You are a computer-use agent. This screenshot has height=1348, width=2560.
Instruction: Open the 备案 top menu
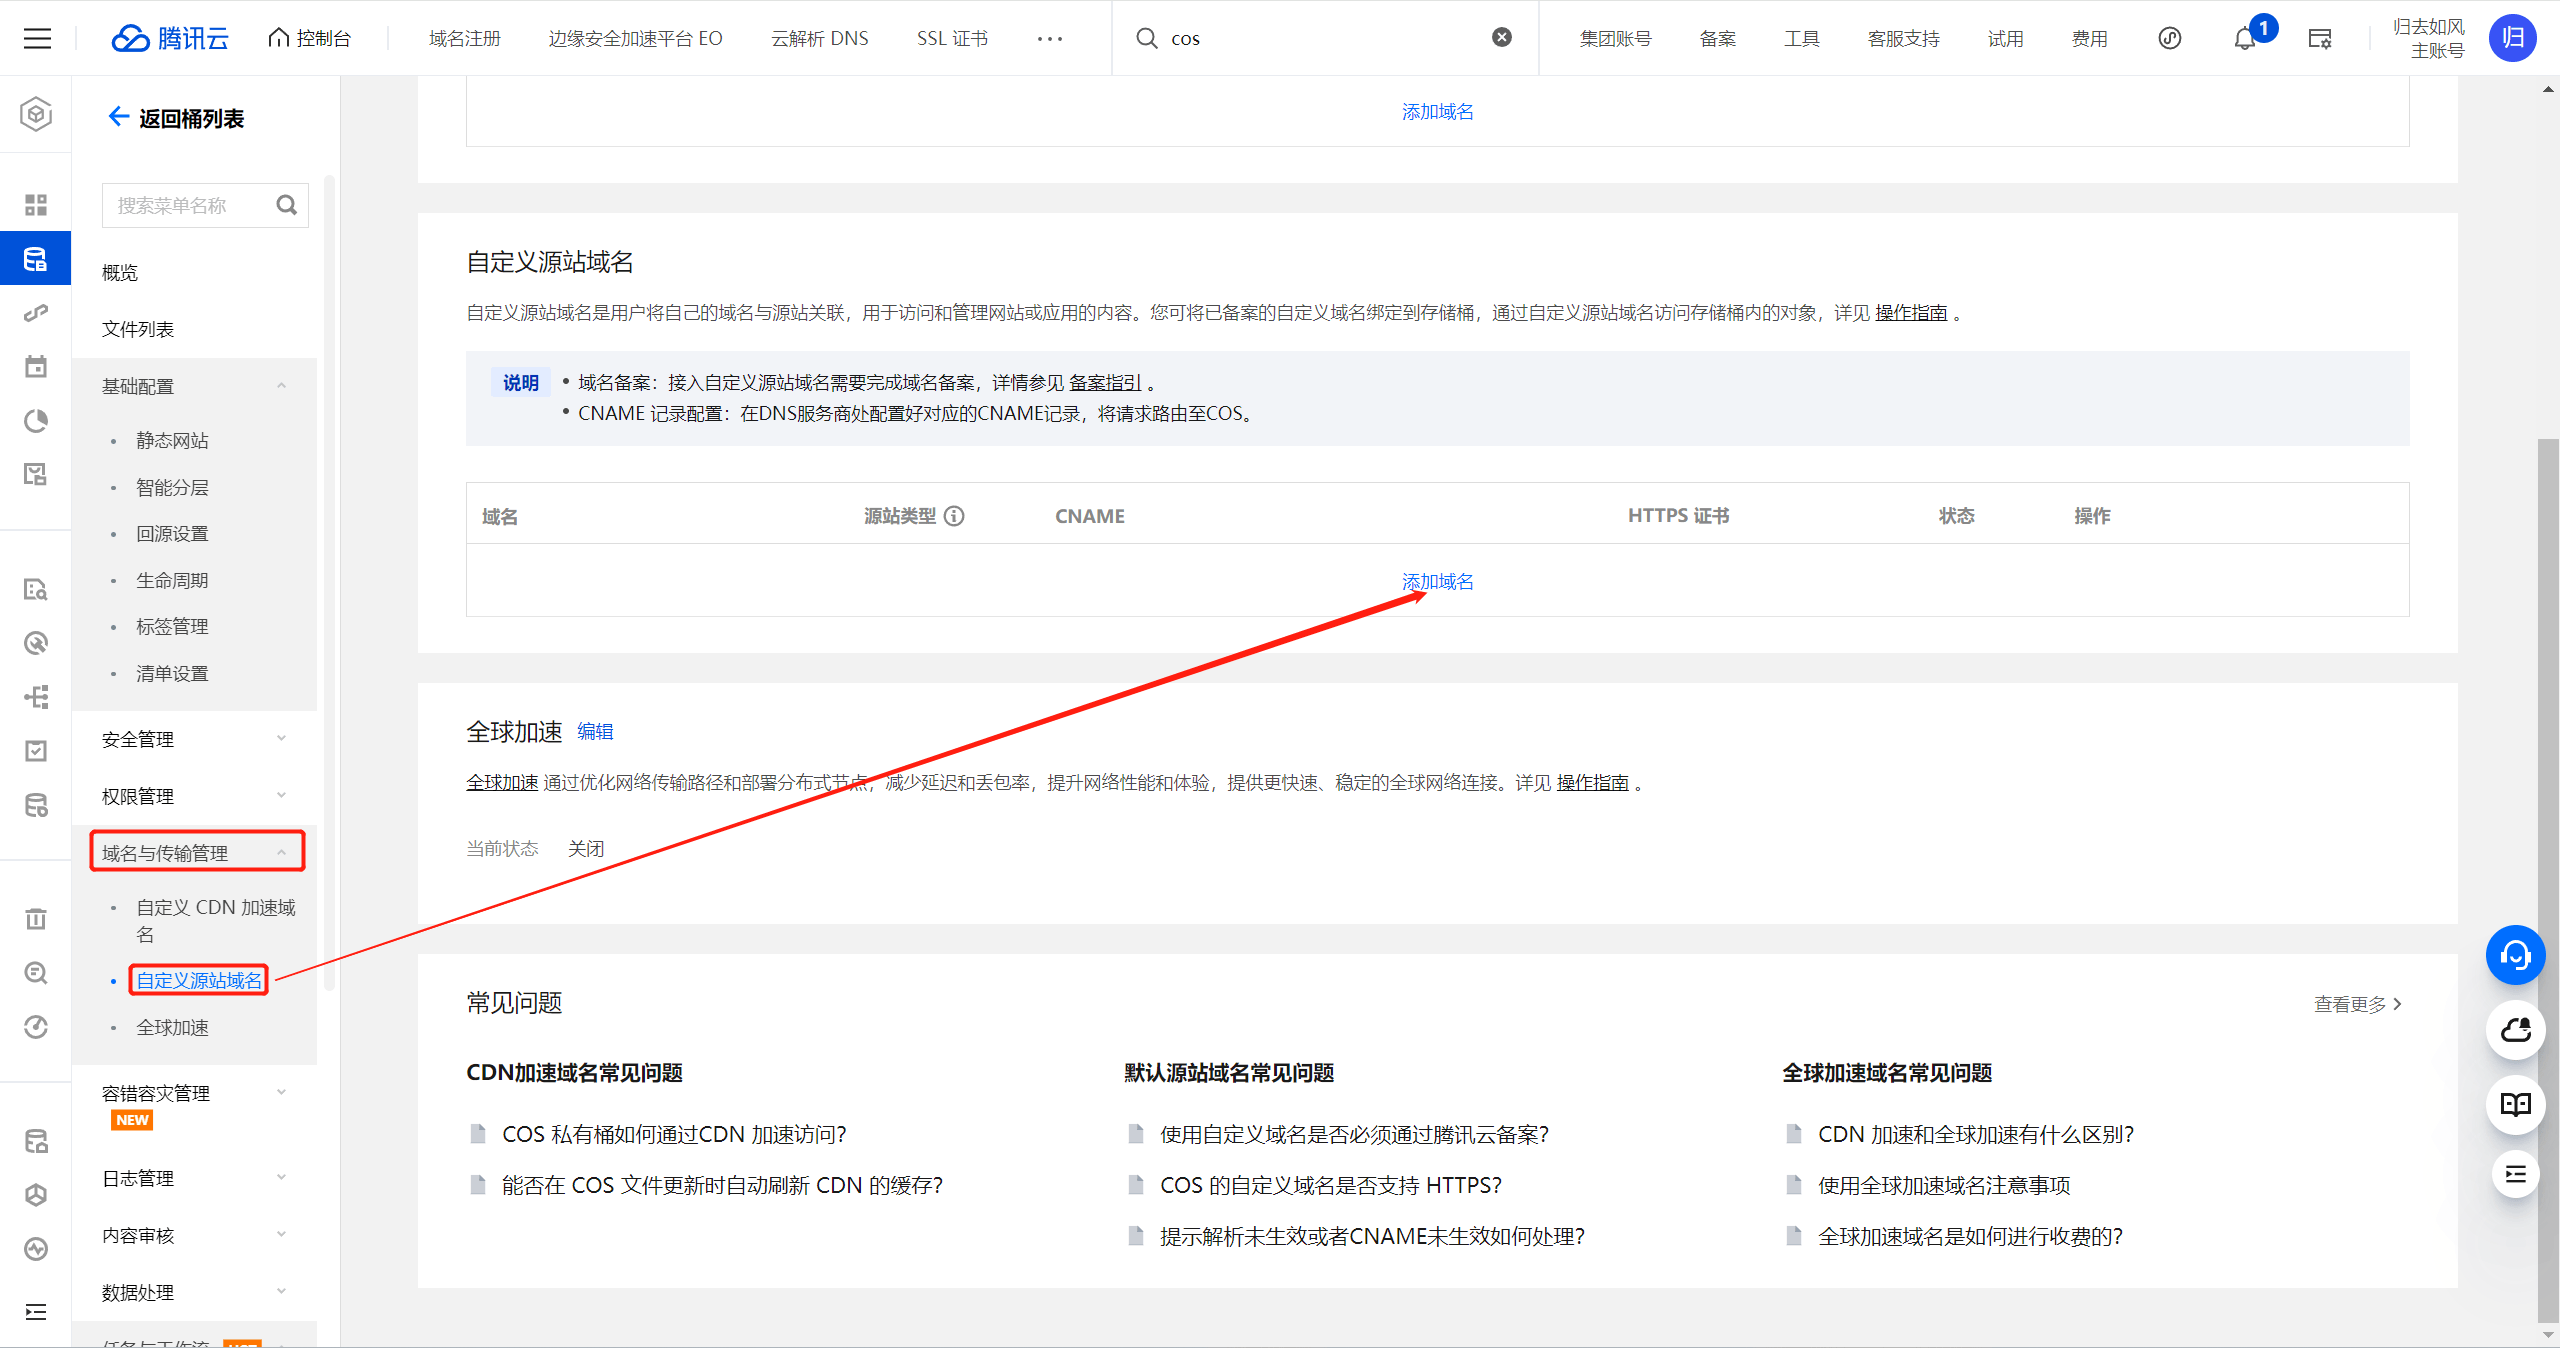click(x=1718, y=38)
